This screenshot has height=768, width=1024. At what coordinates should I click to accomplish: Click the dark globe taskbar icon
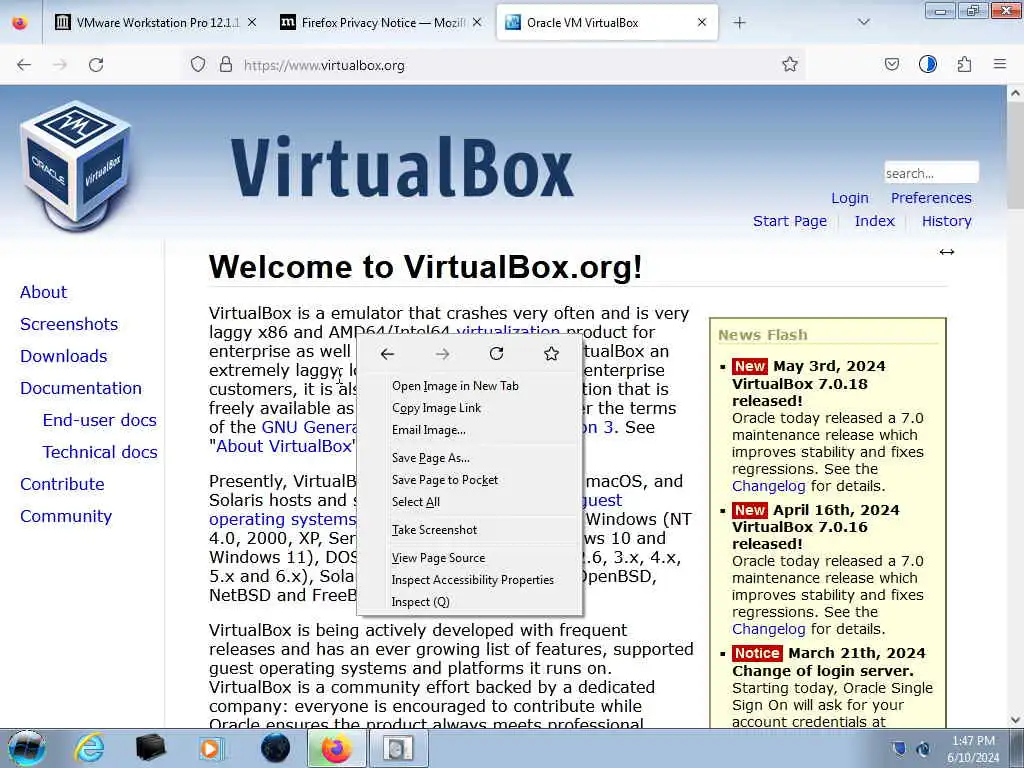275,748
